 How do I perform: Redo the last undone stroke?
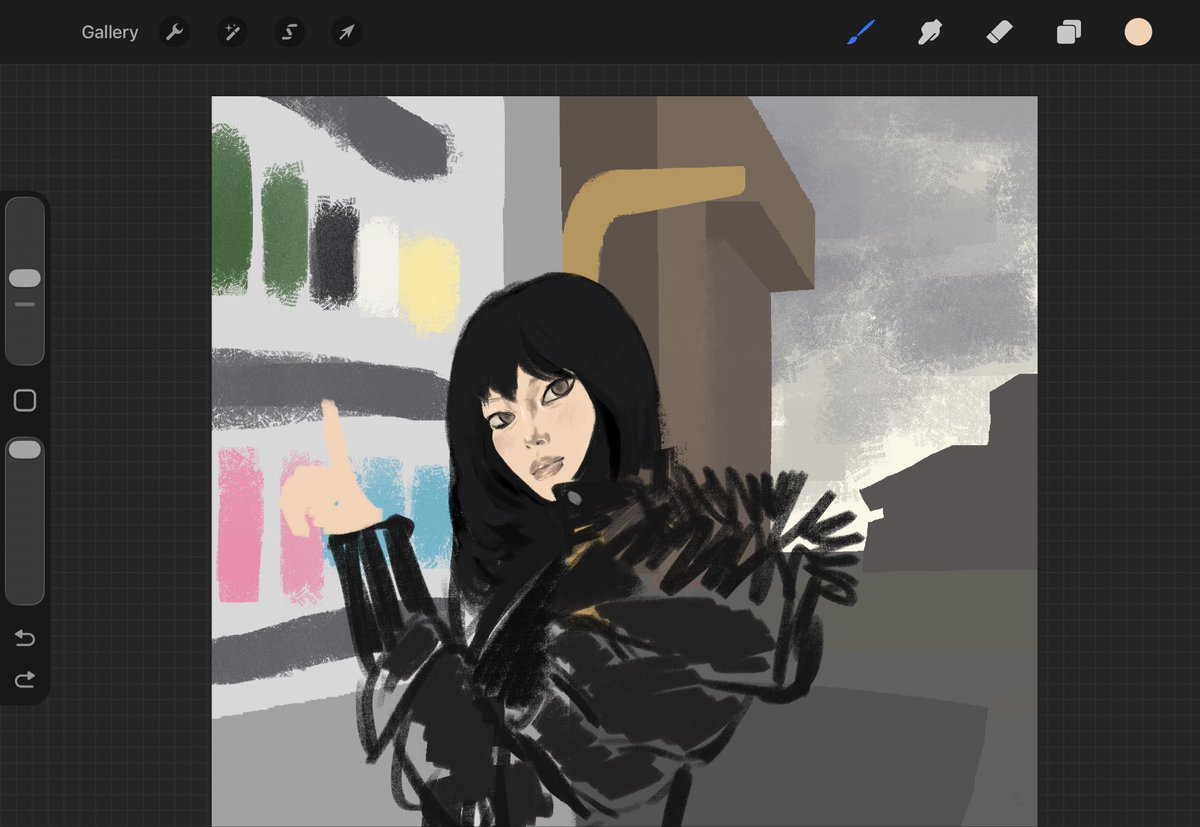point(25,680)
